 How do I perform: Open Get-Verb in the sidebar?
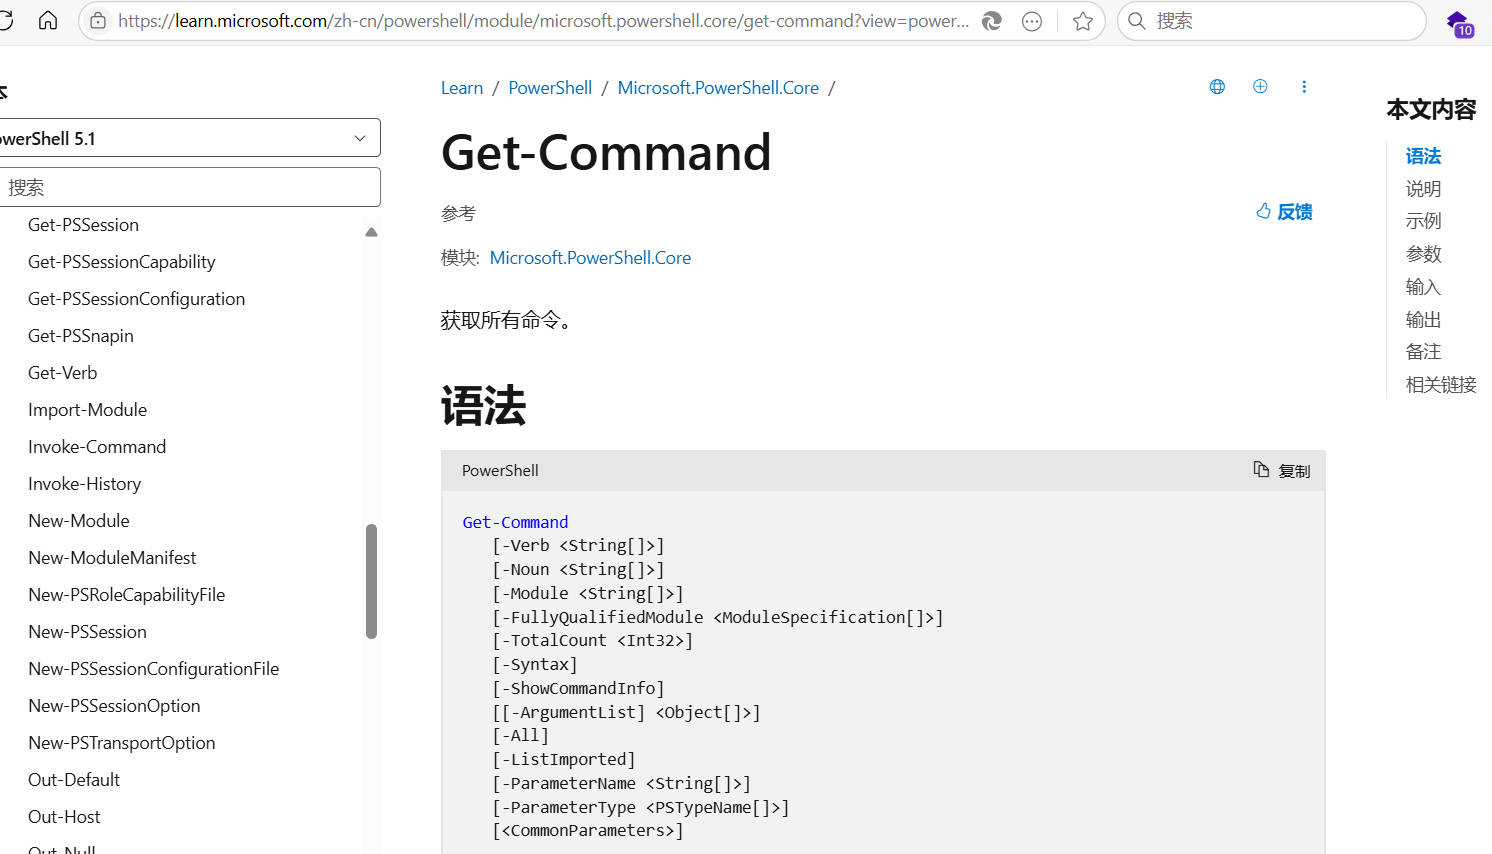(63, 373)
